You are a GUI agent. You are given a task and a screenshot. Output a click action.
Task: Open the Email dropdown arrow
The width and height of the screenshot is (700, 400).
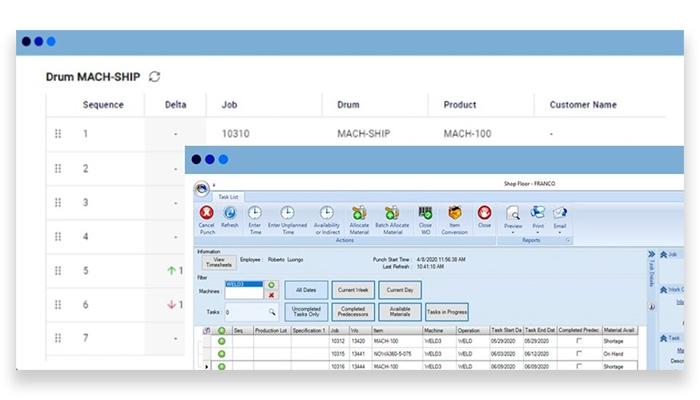point(560,233)
